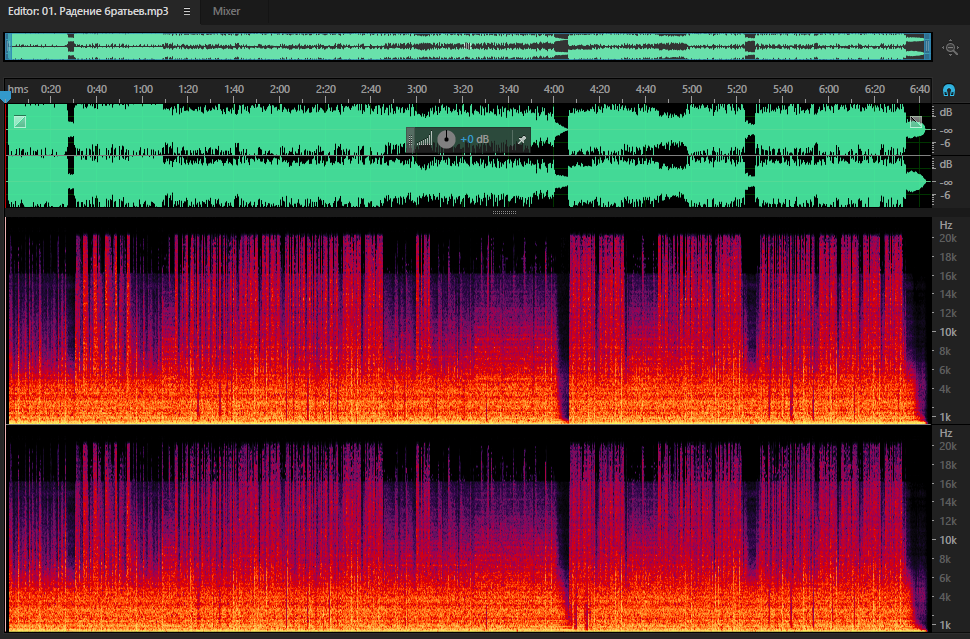Click the hms time format label

tap(18, 89)
